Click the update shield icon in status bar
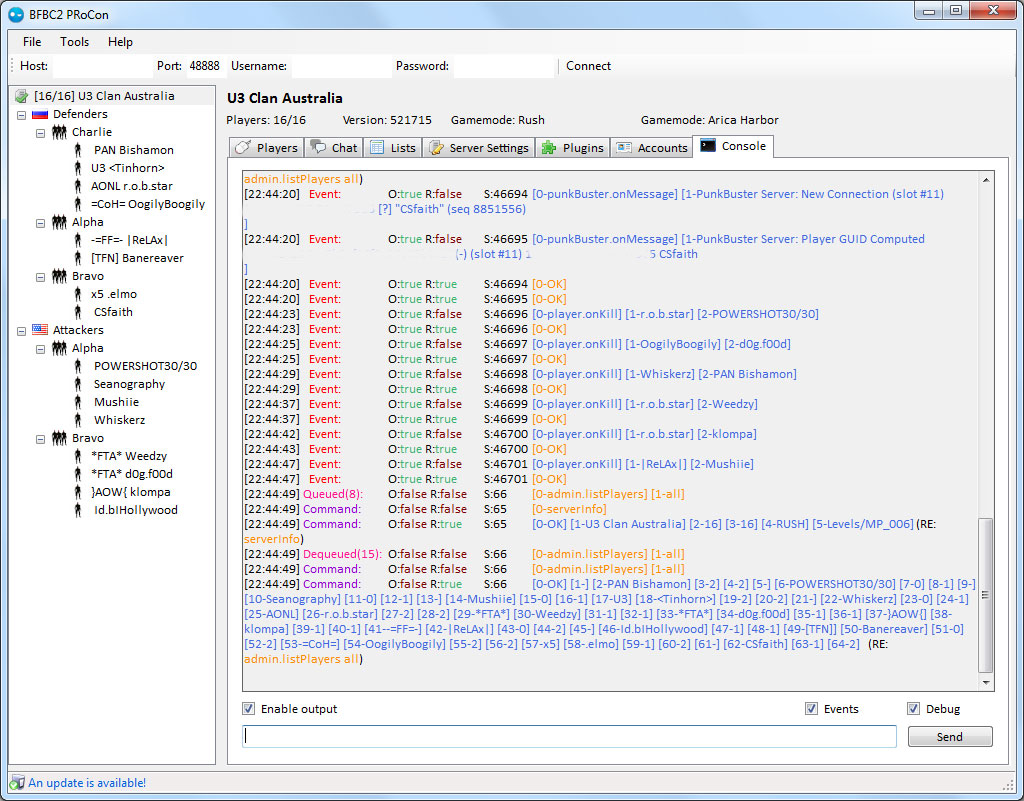Image resolution: width=1024 pixels, height=801 pixels. pyautogui.click(x=16, y=783)
